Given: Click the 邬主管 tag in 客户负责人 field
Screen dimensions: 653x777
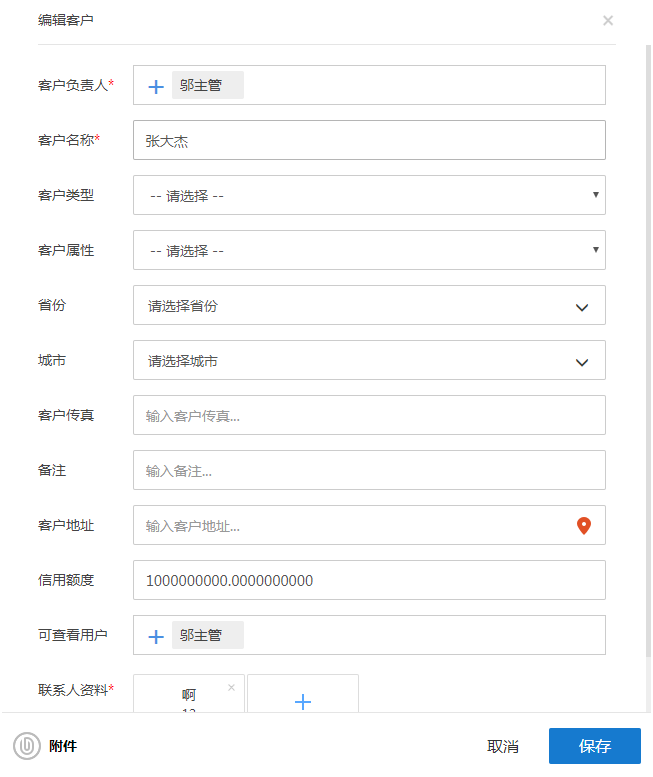Looking at the screenshot, I should 208,85.
